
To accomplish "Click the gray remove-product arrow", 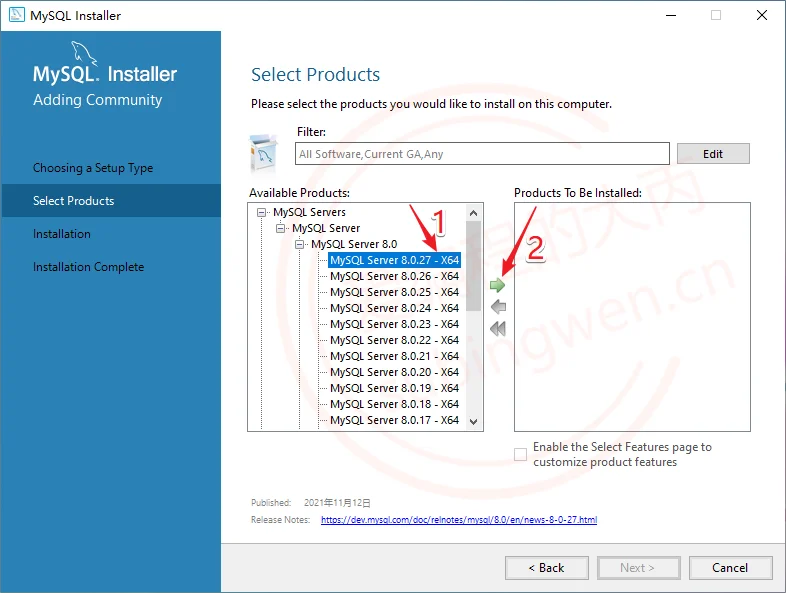I will (498, 307).
